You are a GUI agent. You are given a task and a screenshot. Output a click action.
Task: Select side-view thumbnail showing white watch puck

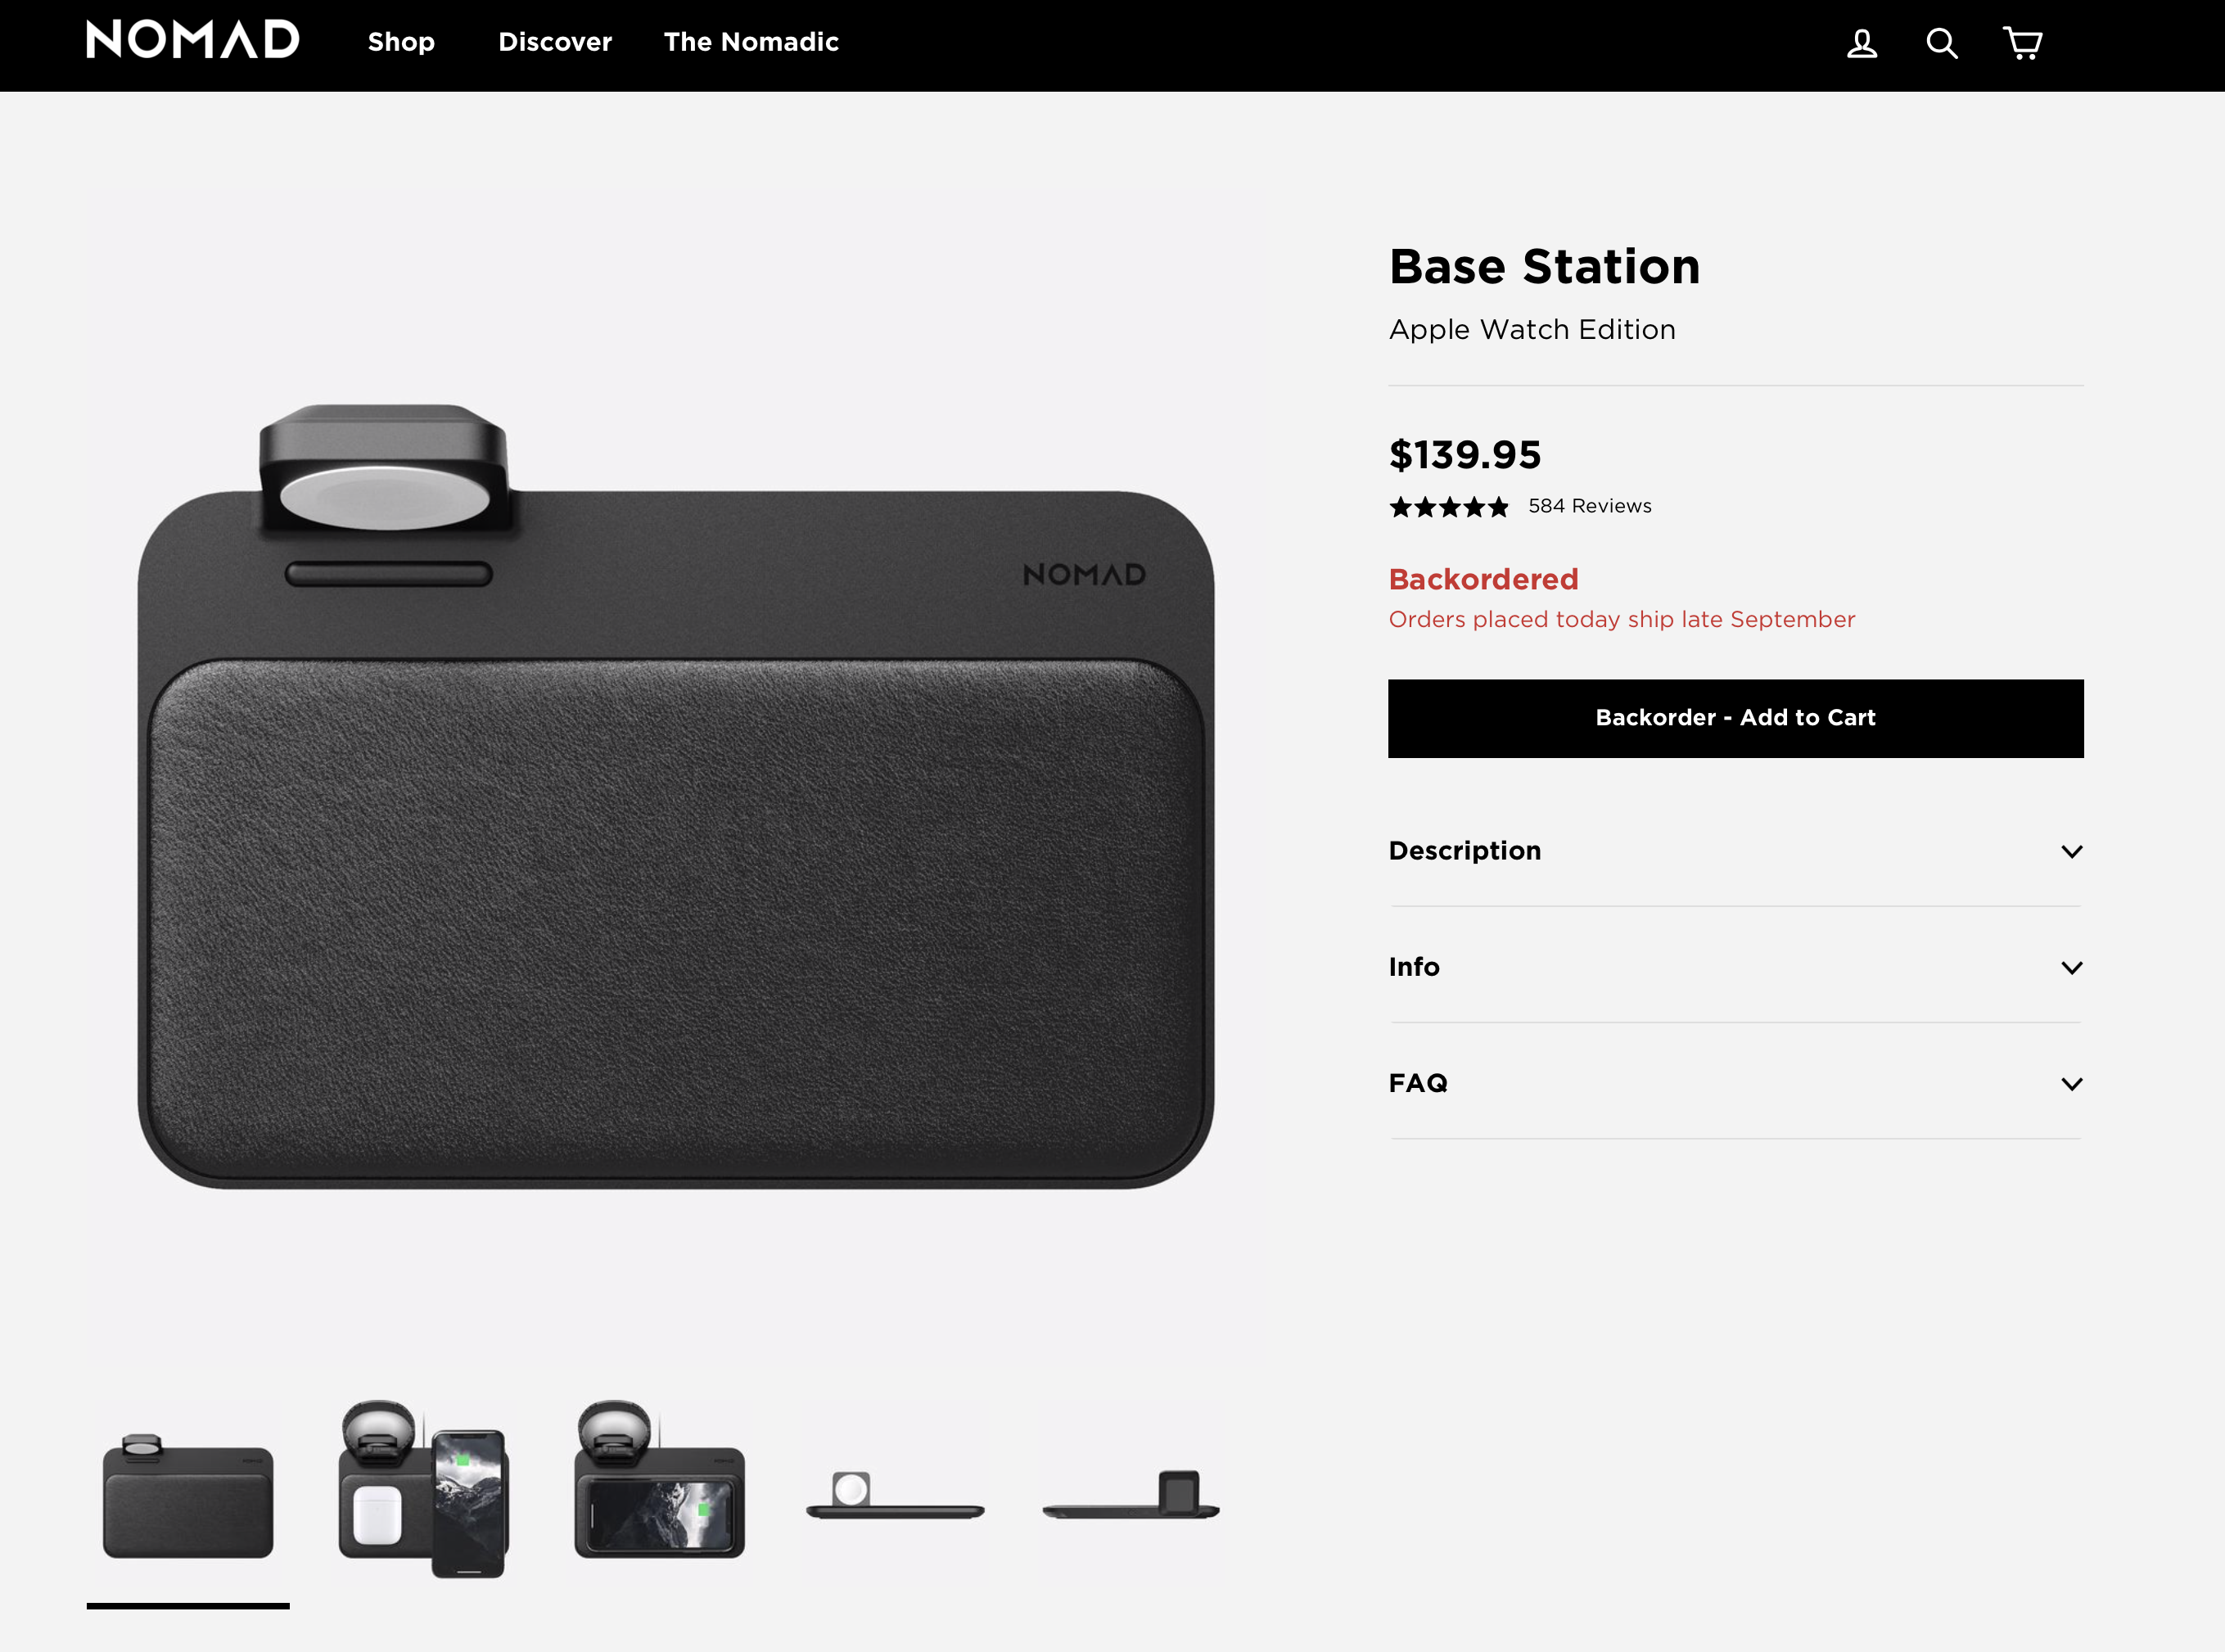(x=895, y=1495)
